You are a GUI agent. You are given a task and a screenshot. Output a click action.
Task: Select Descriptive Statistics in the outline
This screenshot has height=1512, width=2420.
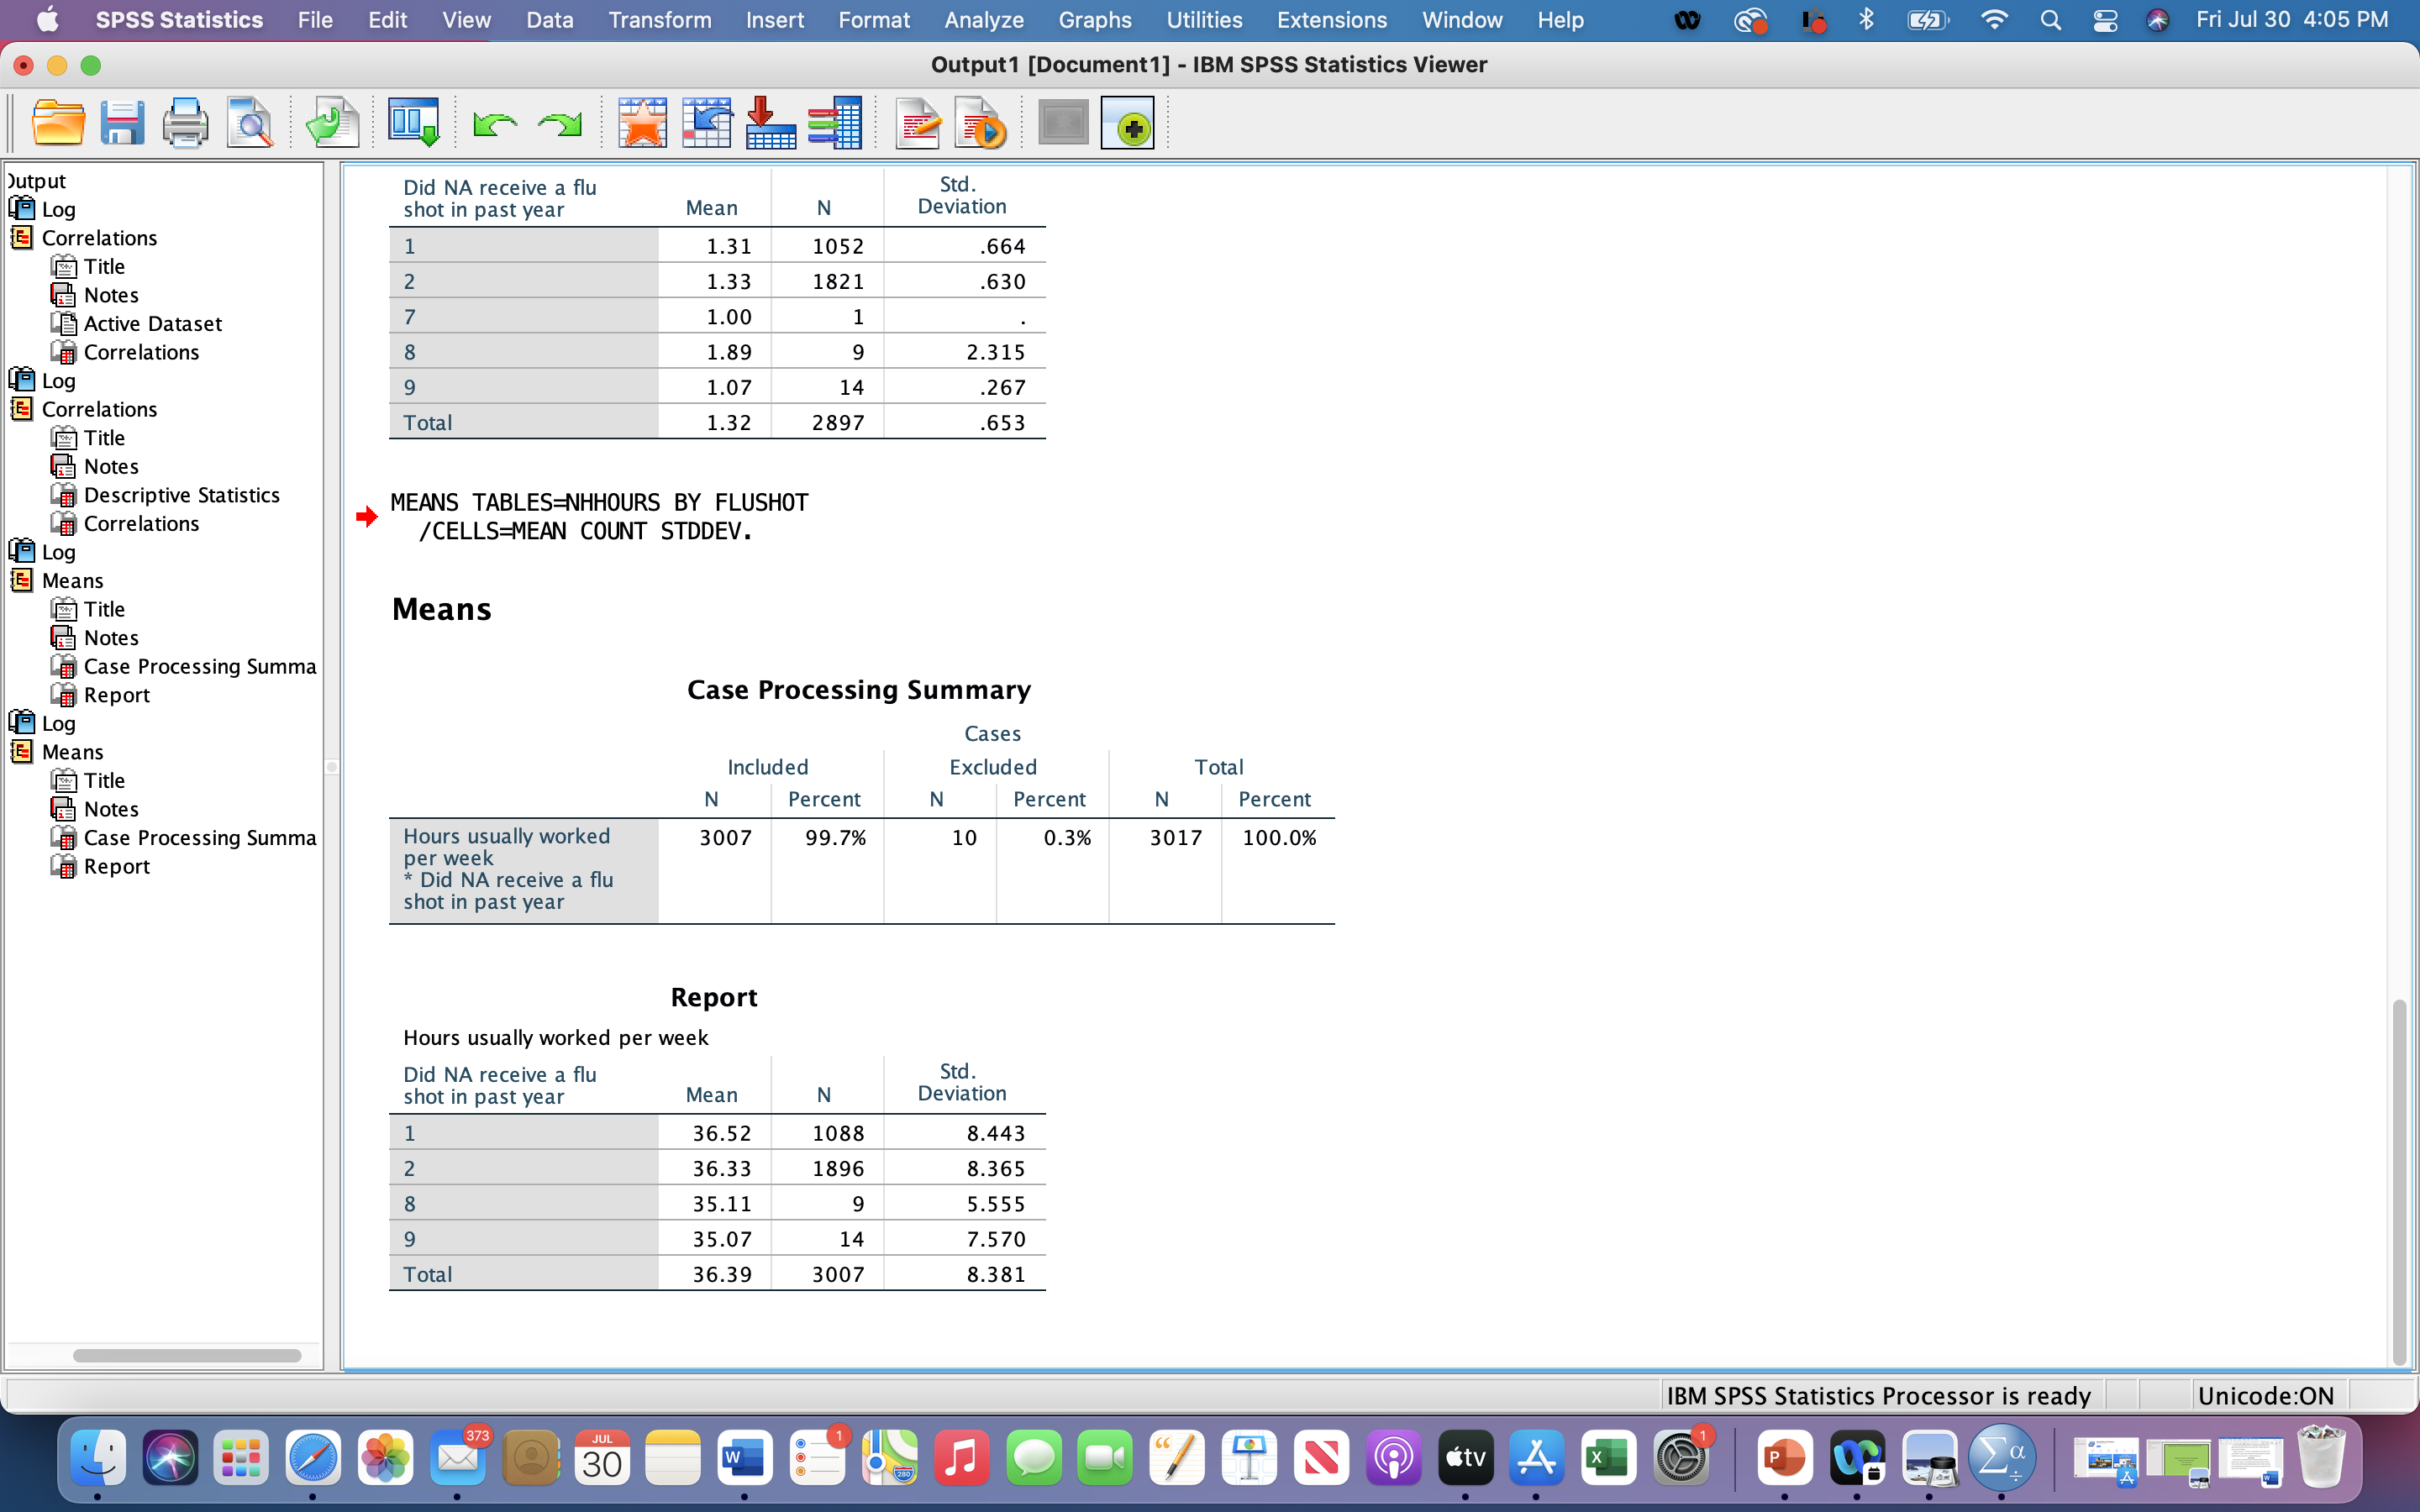point(182,494)
